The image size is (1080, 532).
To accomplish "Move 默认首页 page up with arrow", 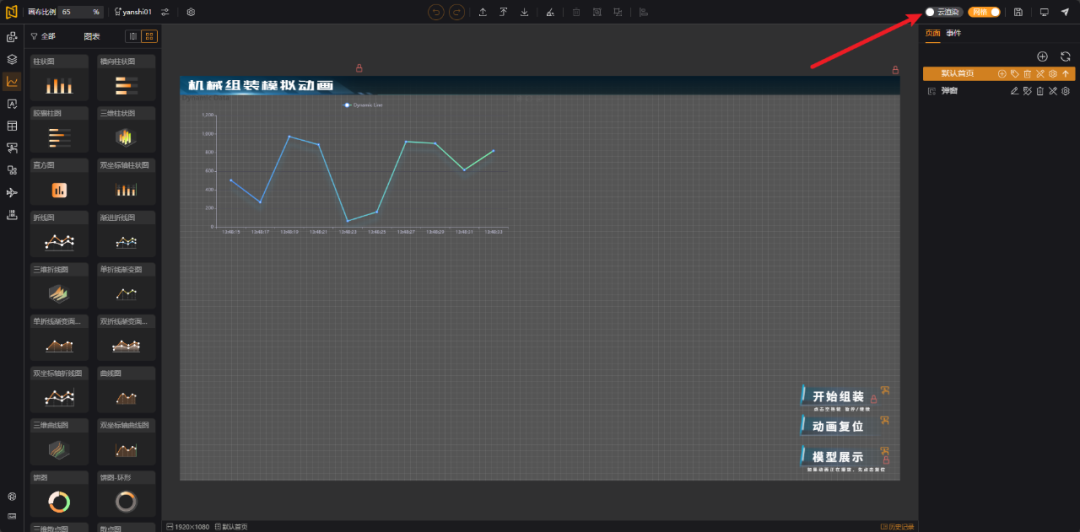I will pyautogui.click(x=1066, y=74).
